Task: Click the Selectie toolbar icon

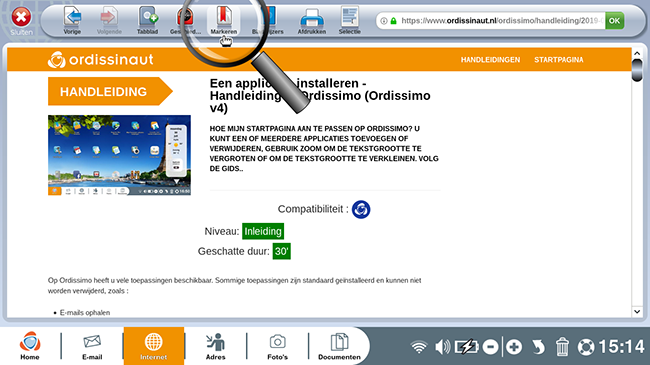Action: point(349,20)
